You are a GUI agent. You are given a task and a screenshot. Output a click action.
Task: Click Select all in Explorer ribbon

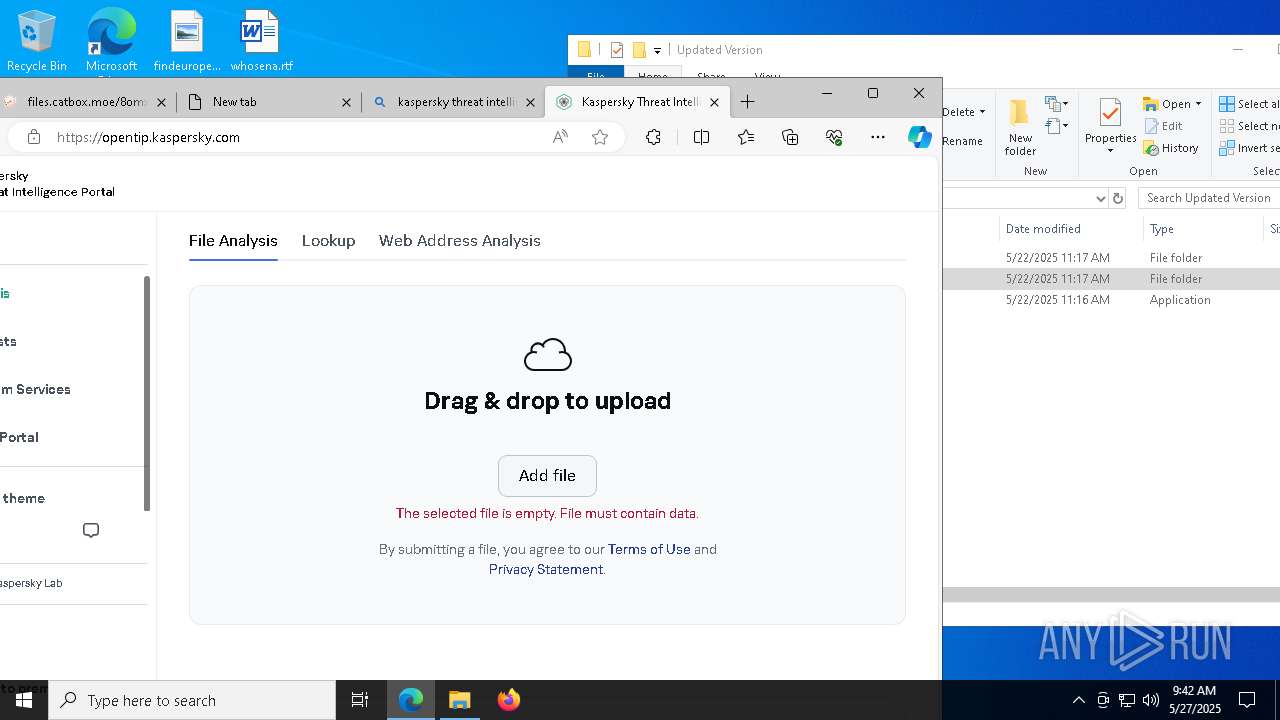(x=1249, y=104)
